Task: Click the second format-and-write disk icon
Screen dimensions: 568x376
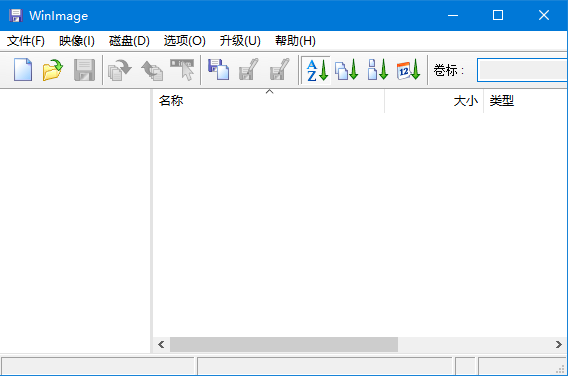Action: (x=280, y=70)
